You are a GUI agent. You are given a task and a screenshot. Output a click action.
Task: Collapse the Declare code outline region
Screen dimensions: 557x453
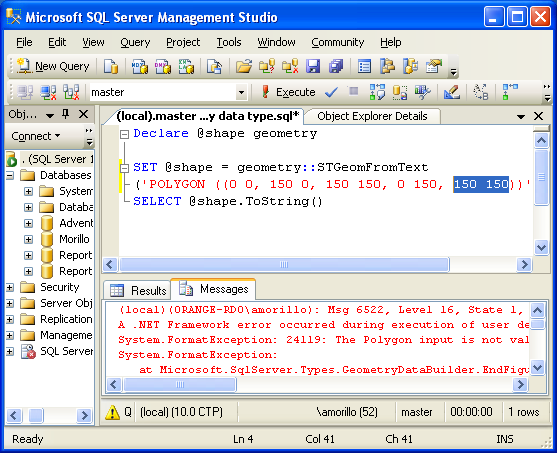click(x=124, y=134)
